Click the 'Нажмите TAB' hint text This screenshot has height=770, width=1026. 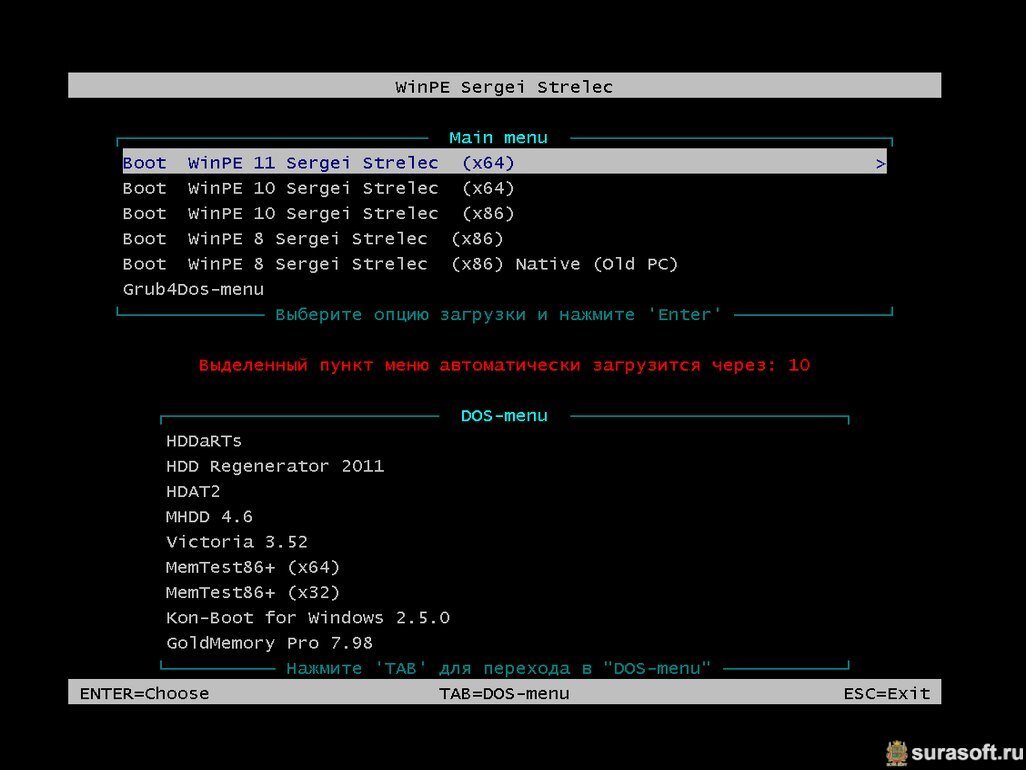point(498,669)
